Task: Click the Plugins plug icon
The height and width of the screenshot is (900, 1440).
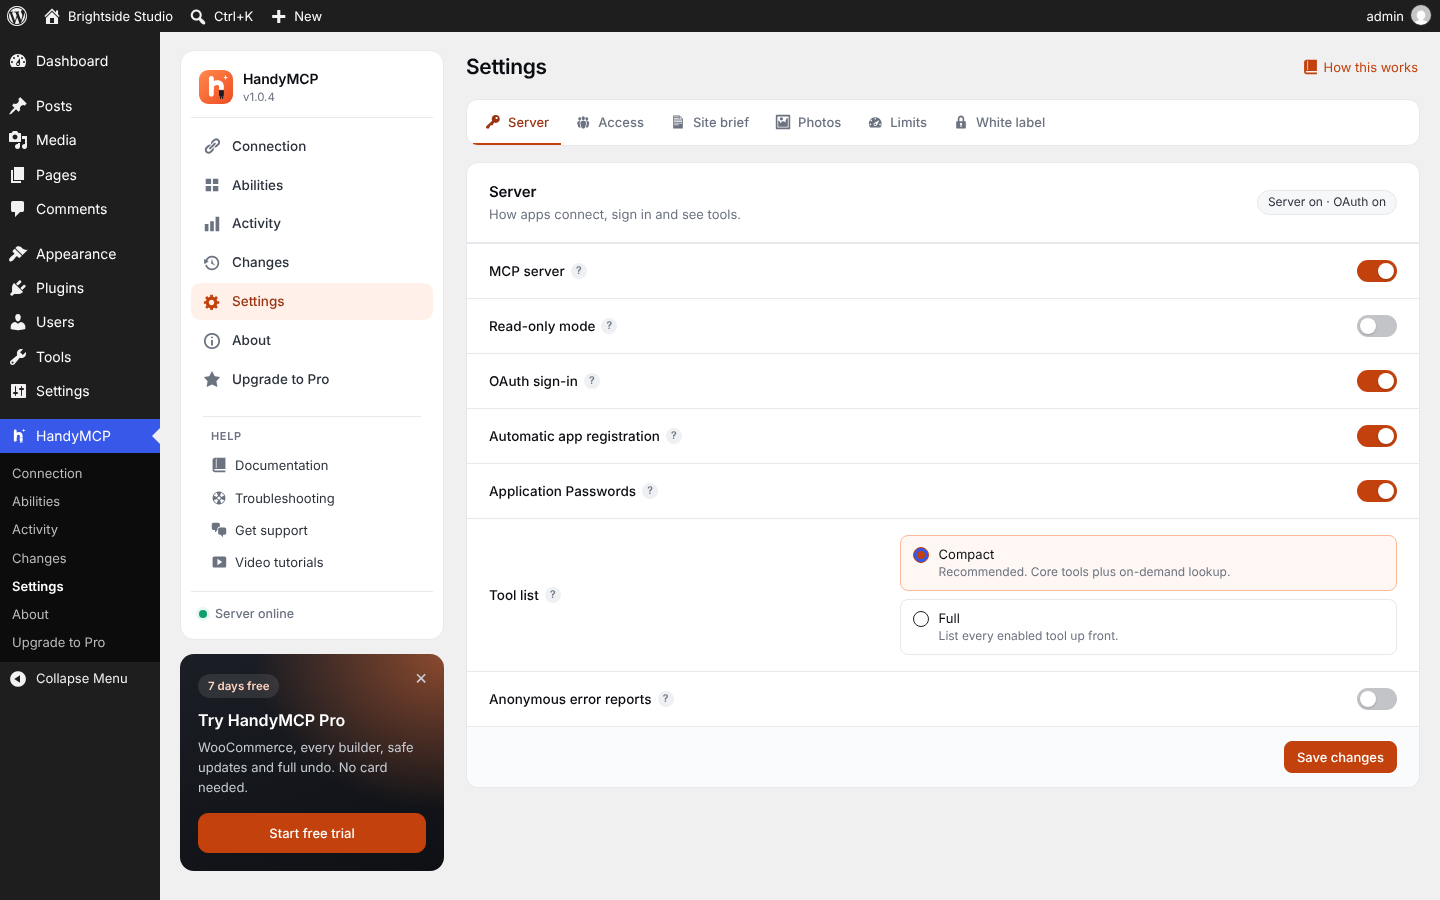Action: (18, 288)
